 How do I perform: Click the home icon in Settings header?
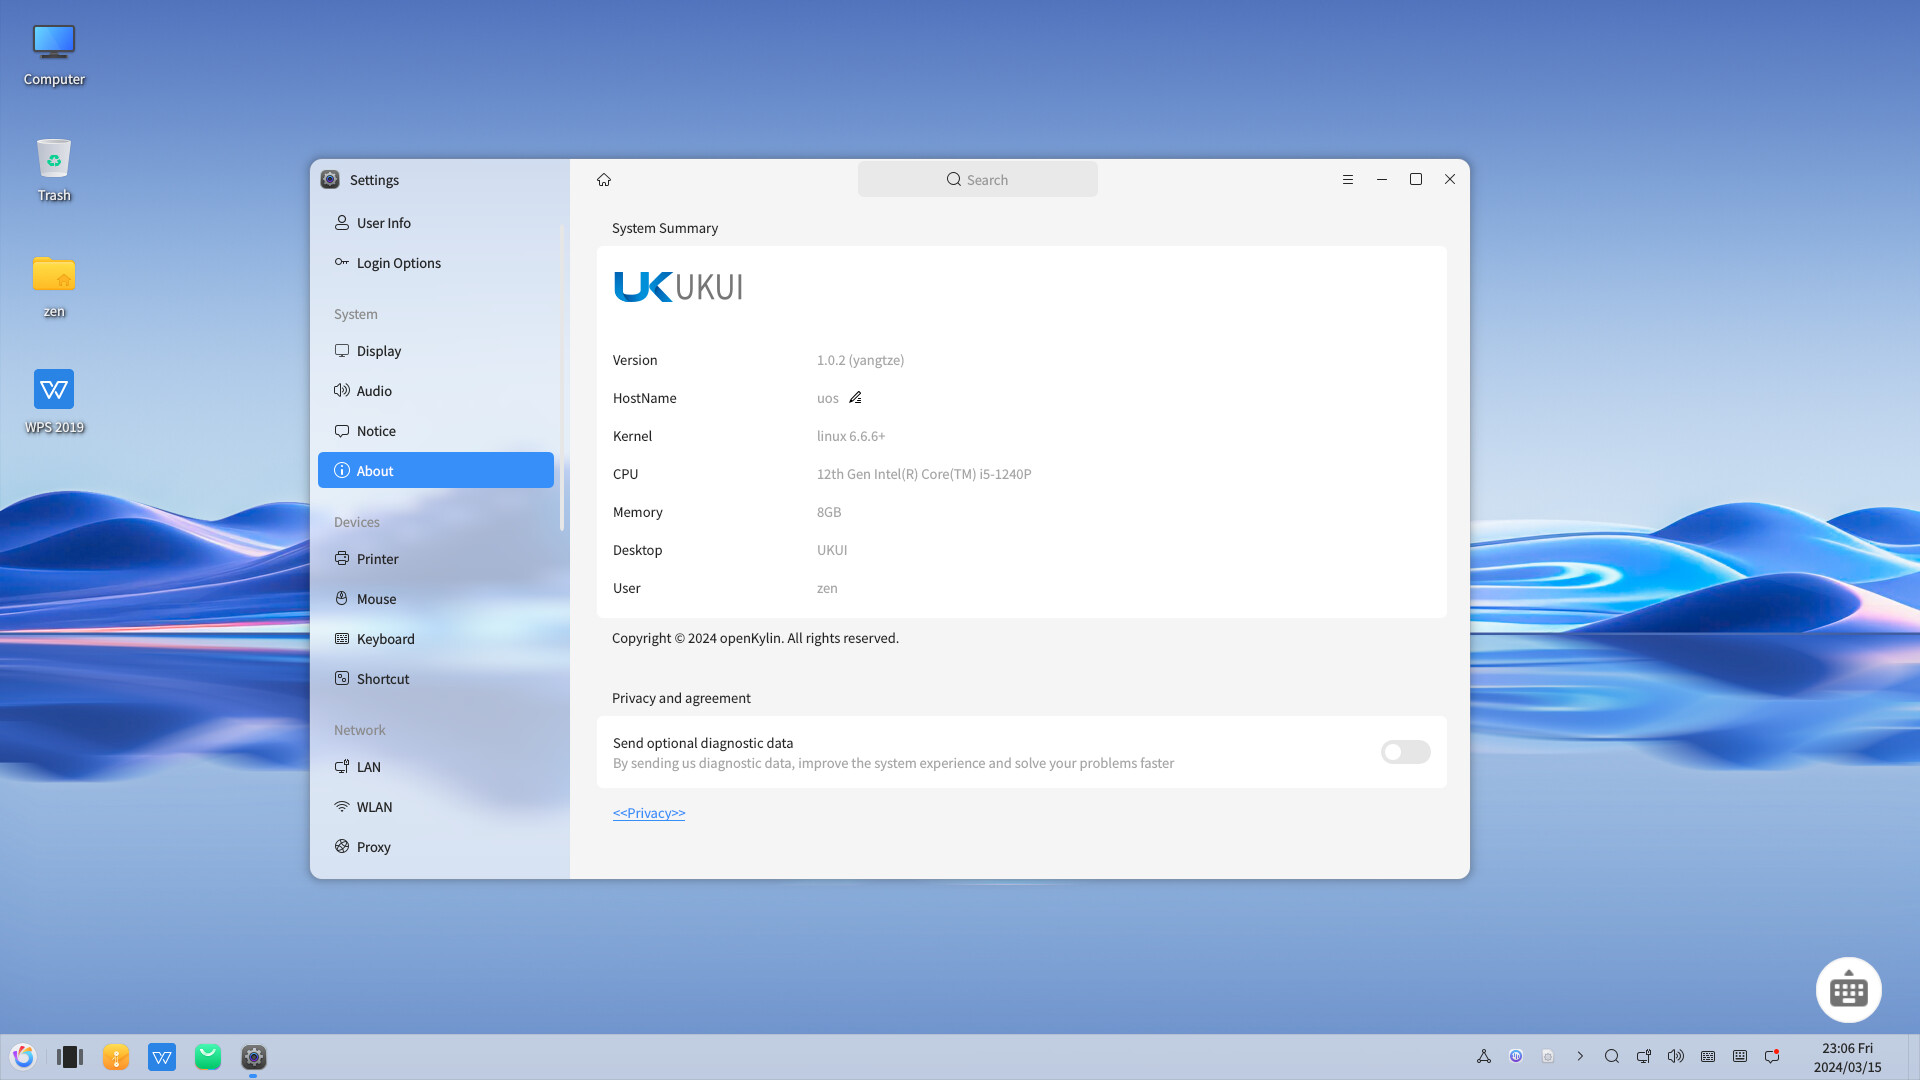[x=604, y=180]
